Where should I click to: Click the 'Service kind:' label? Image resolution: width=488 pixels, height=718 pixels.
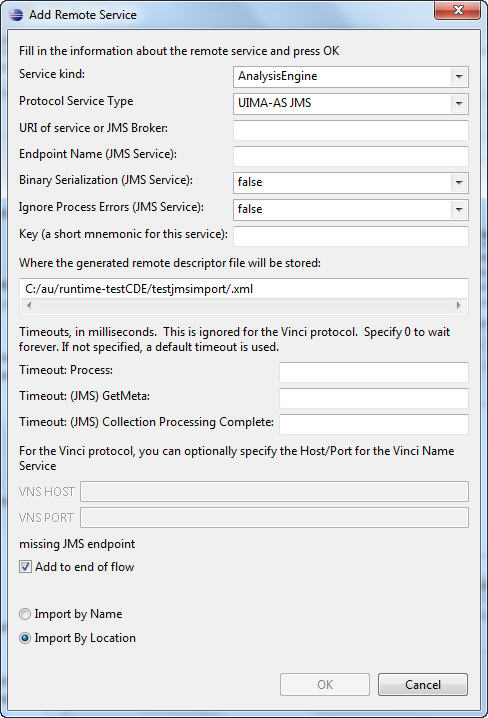pos(52,74)
